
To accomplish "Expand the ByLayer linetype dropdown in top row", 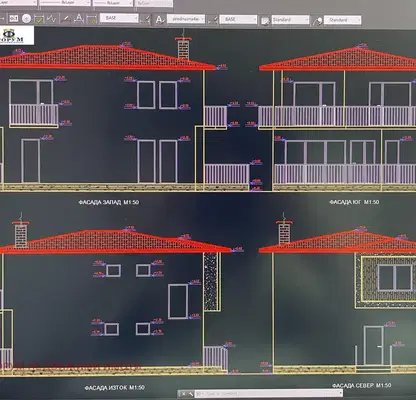I will coord(65,2).
